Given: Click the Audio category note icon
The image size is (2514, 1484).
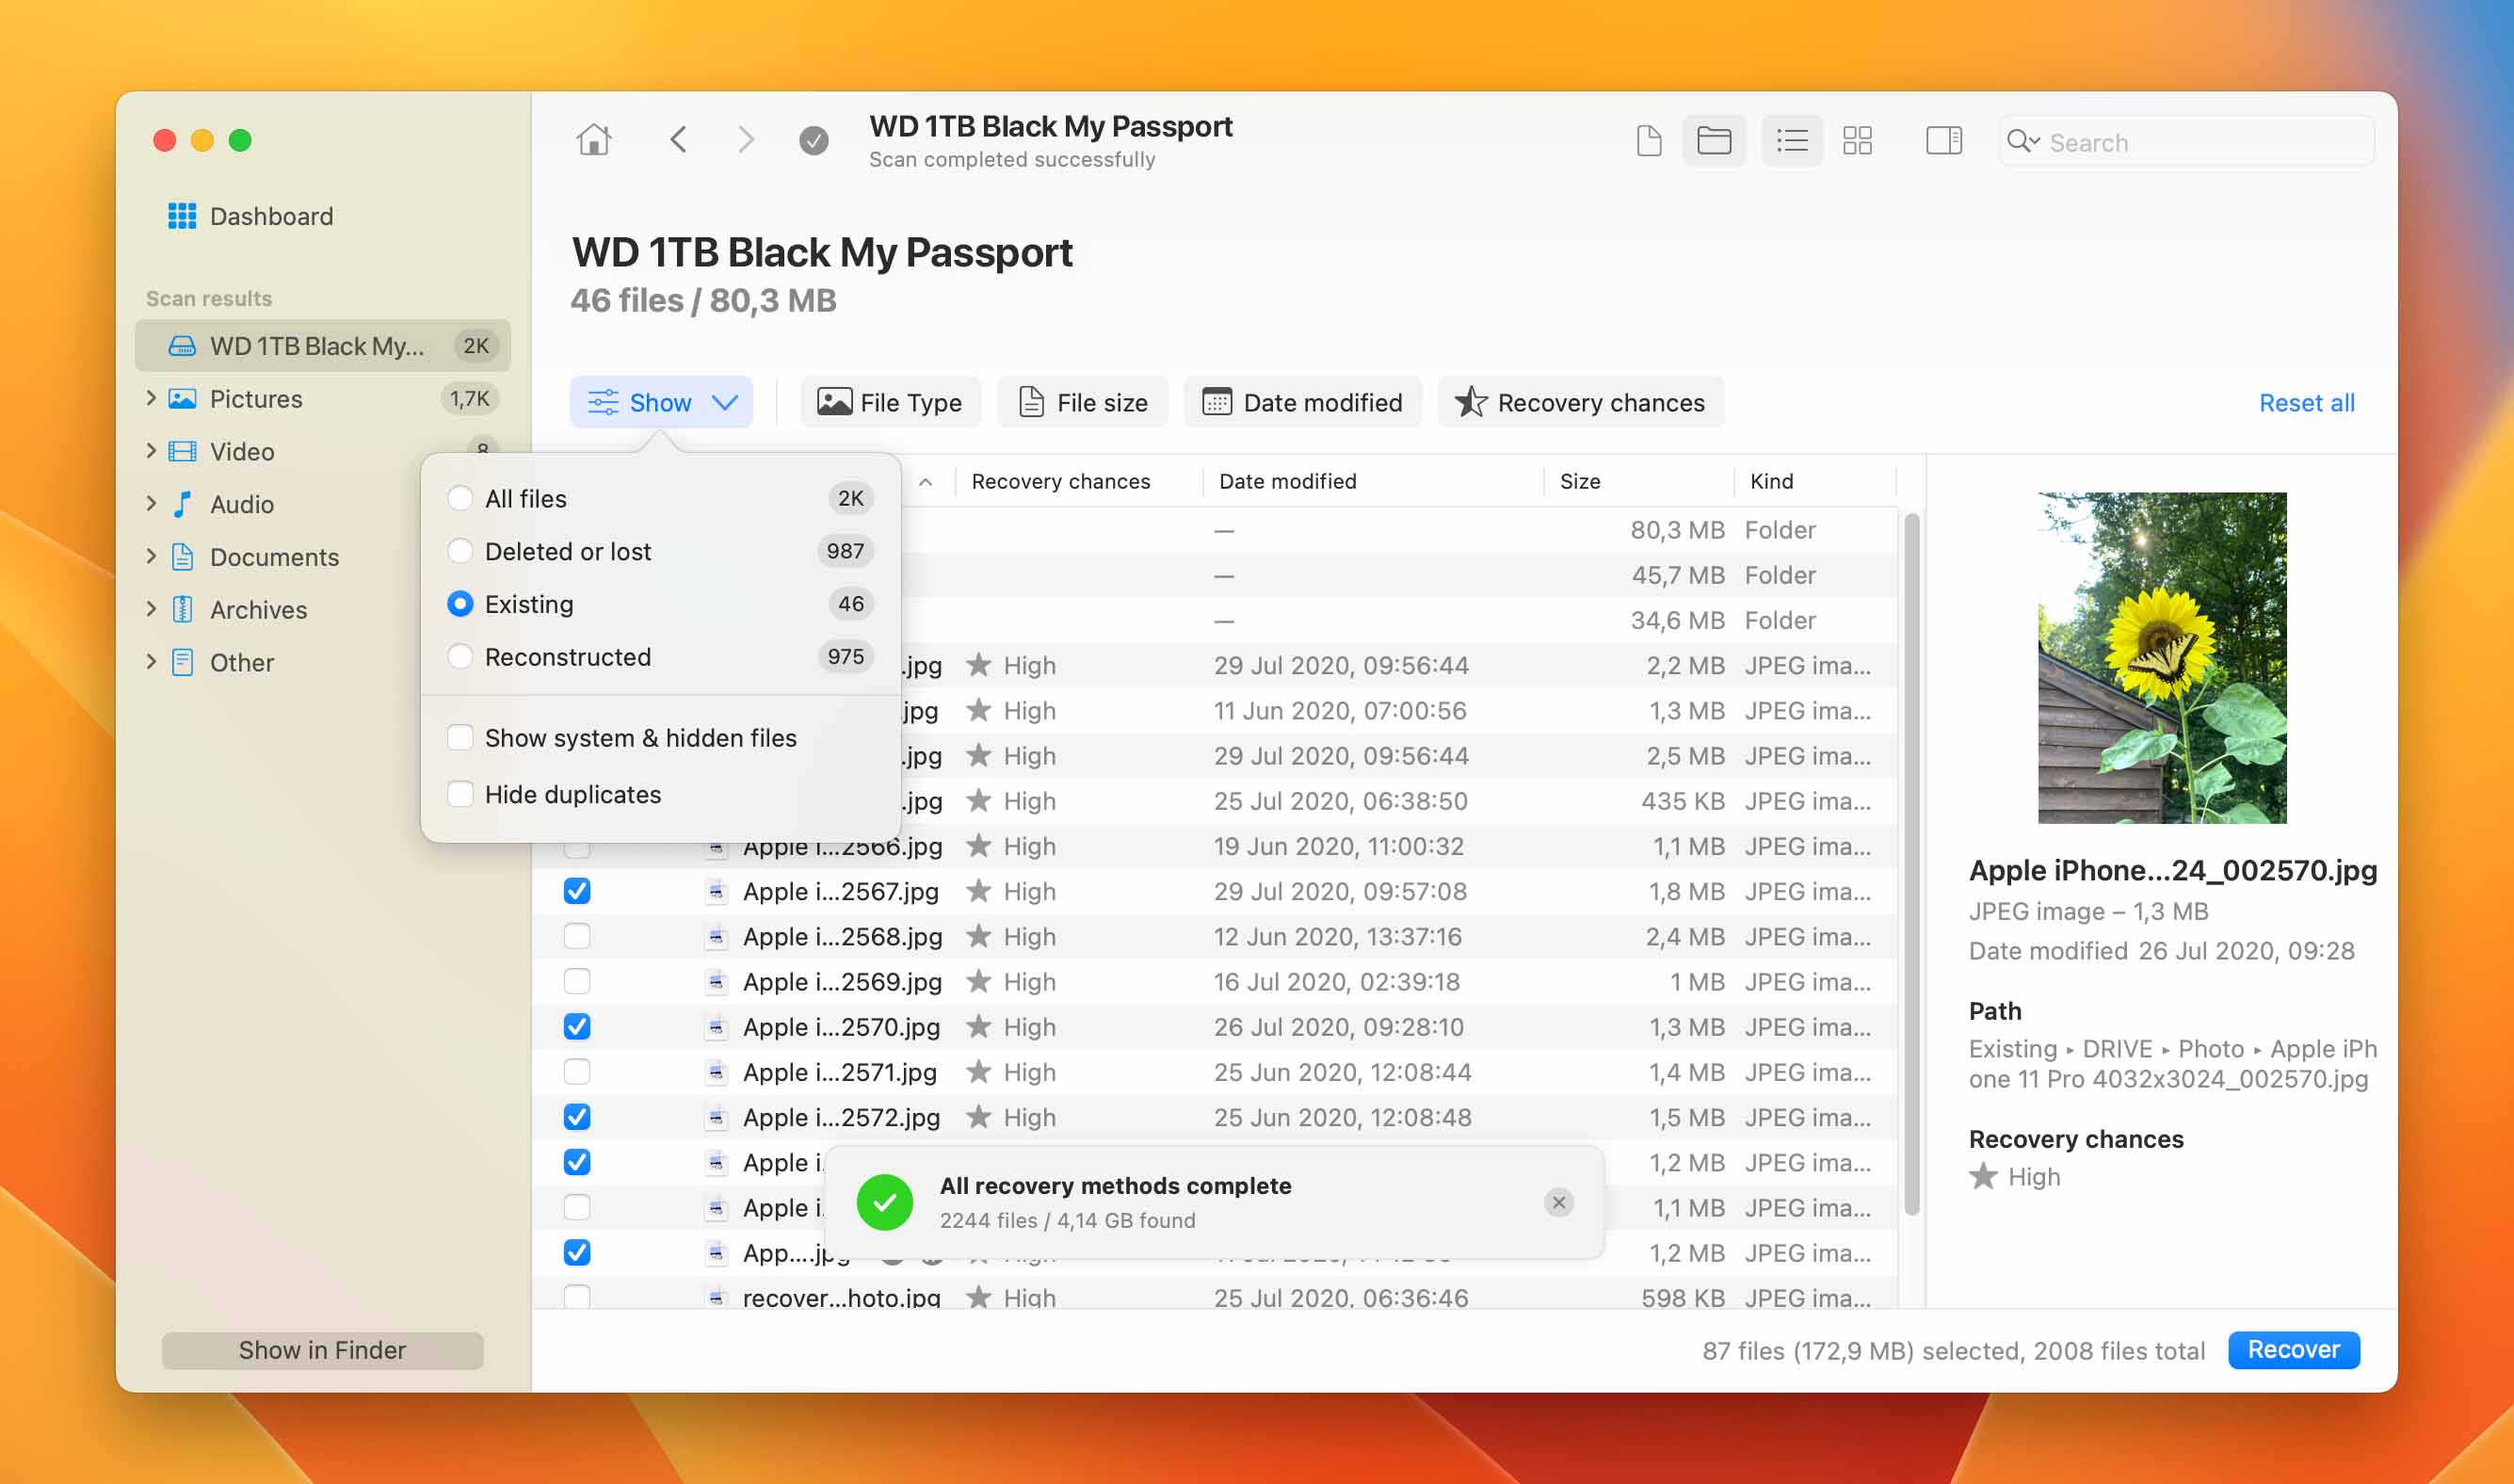Looking at the screenshot, I should (x=182, y=504).
